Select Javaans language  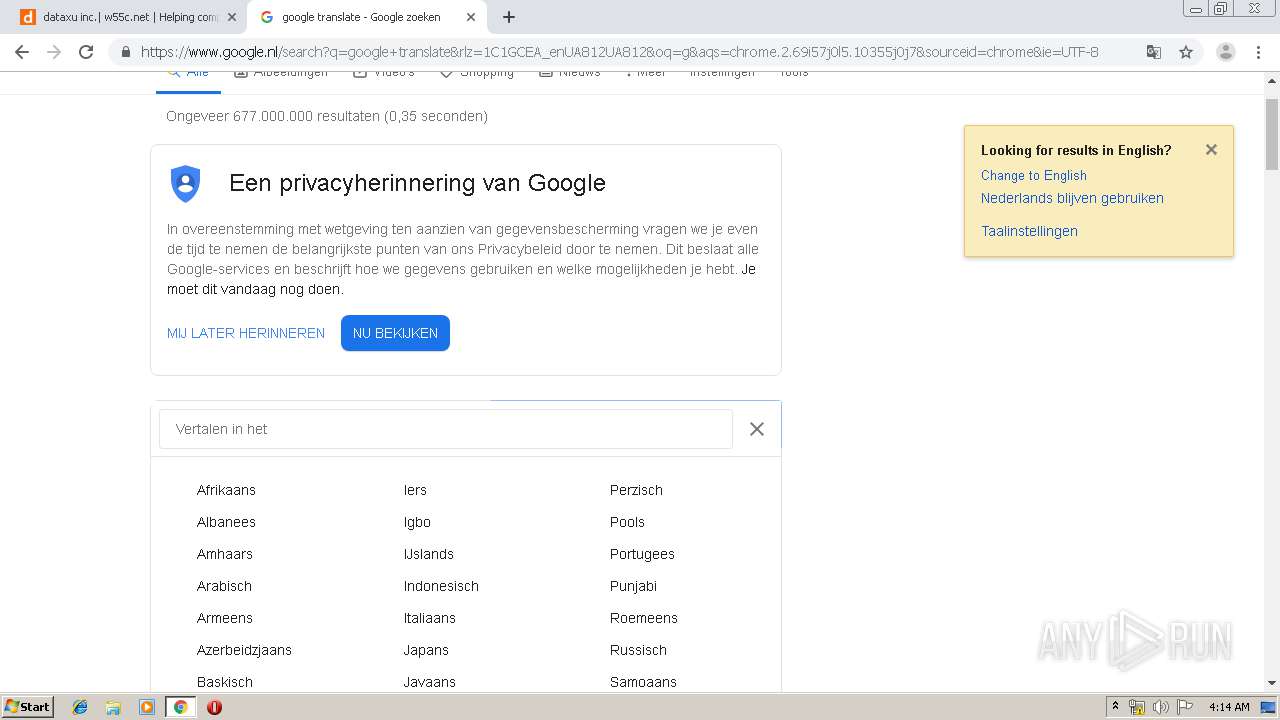(430, 682)
